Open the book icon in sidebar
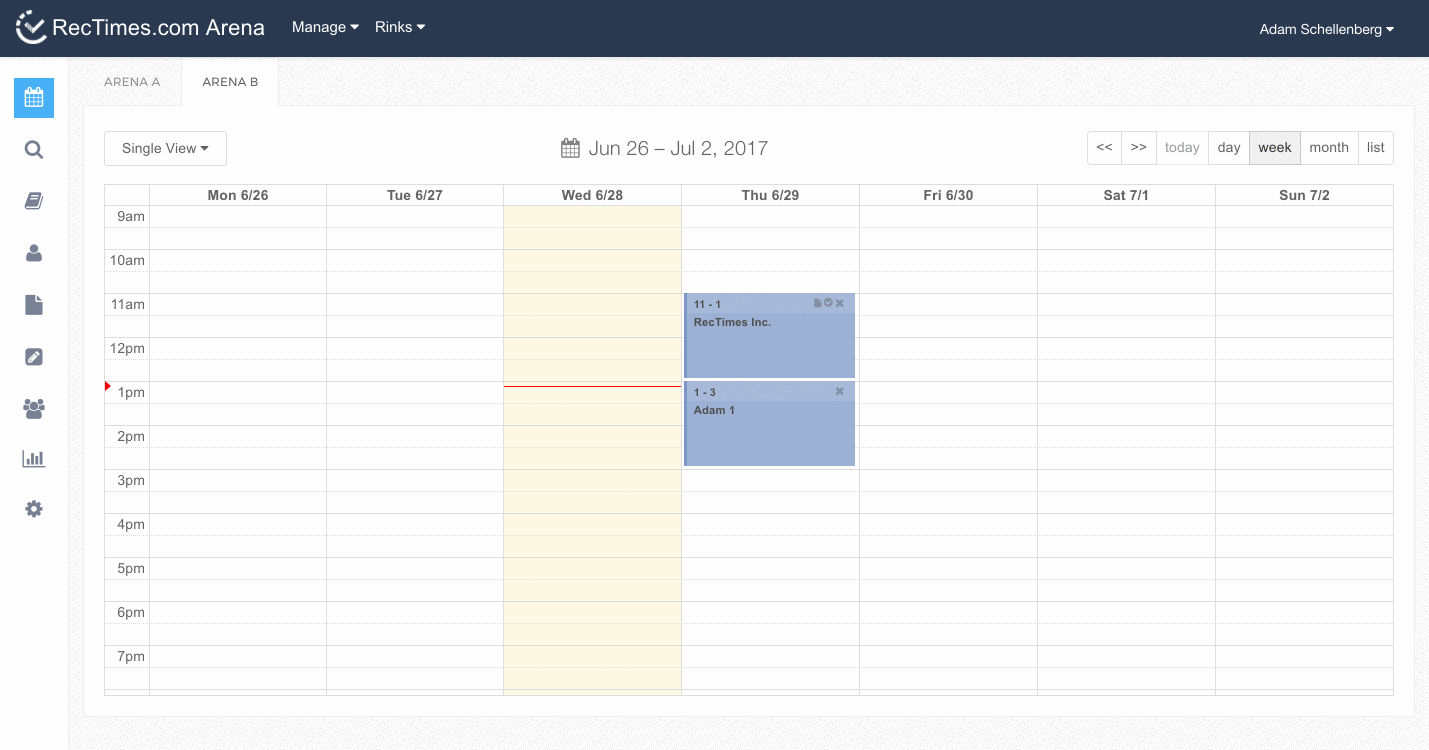 coord(34,202)
